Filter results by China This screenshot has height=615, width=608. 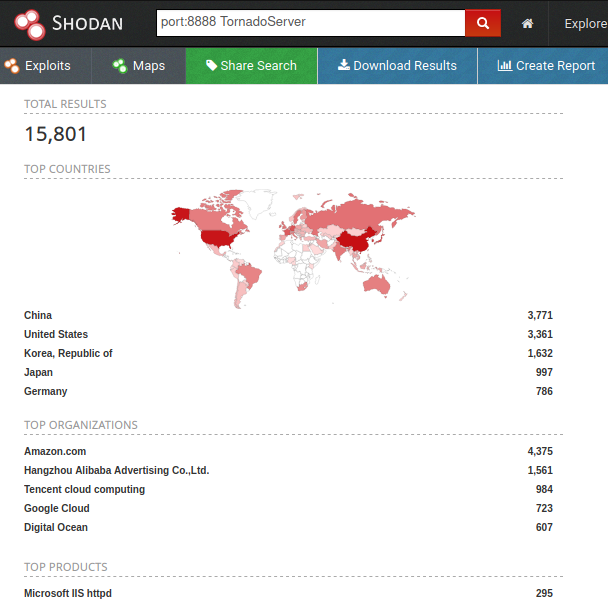38,315
